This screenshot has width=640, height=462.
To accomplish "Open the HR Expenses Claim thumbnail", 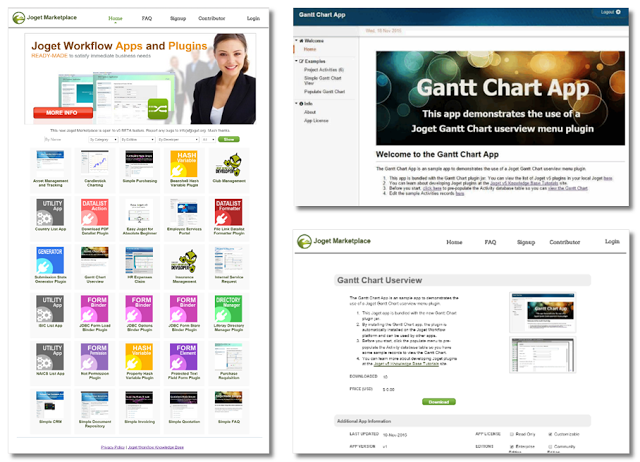I will click(x=139, y=260).
